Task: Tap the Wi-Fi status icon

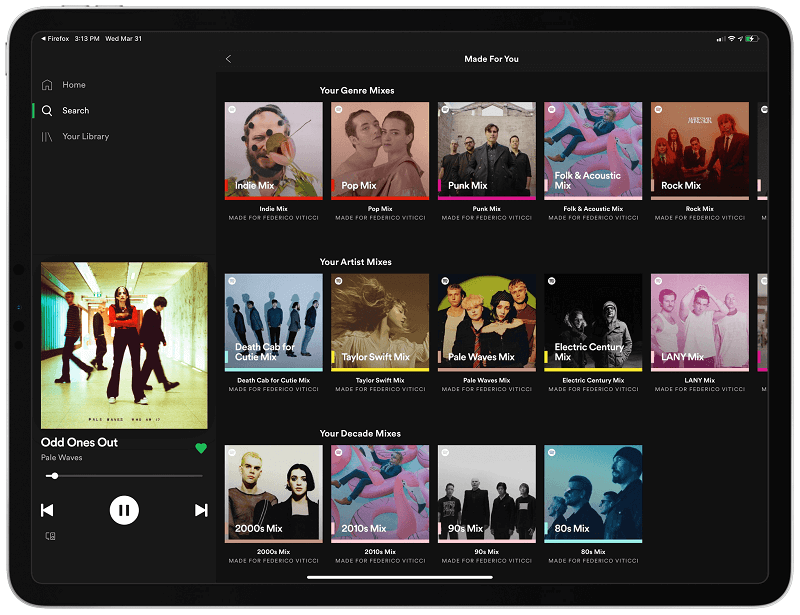Action: (x=731, y=39)
